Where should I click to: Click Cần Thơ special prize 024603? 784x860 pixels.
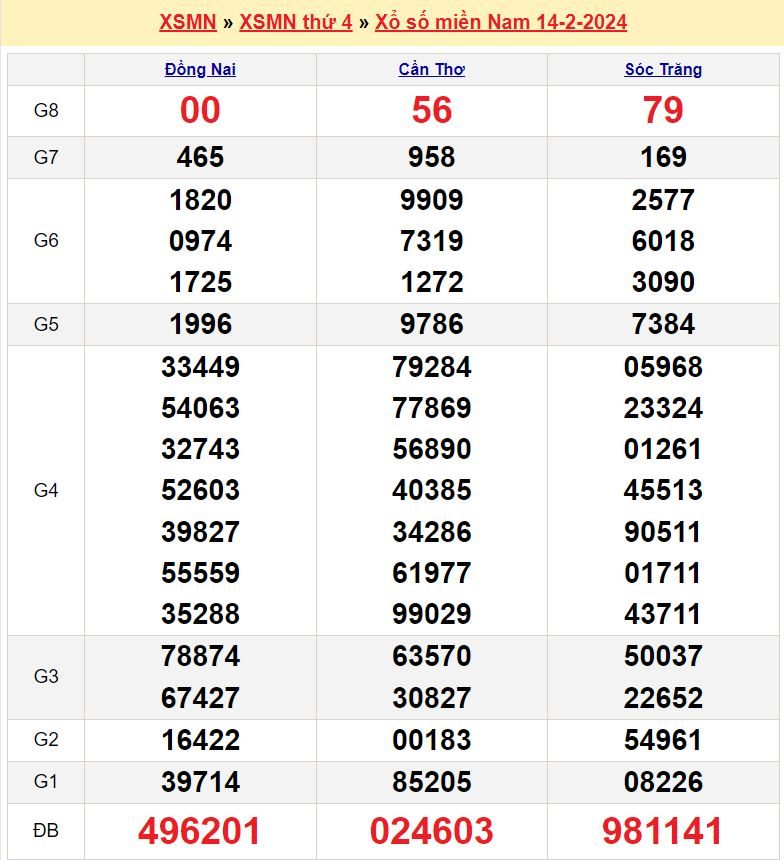[x=432, y=831]
